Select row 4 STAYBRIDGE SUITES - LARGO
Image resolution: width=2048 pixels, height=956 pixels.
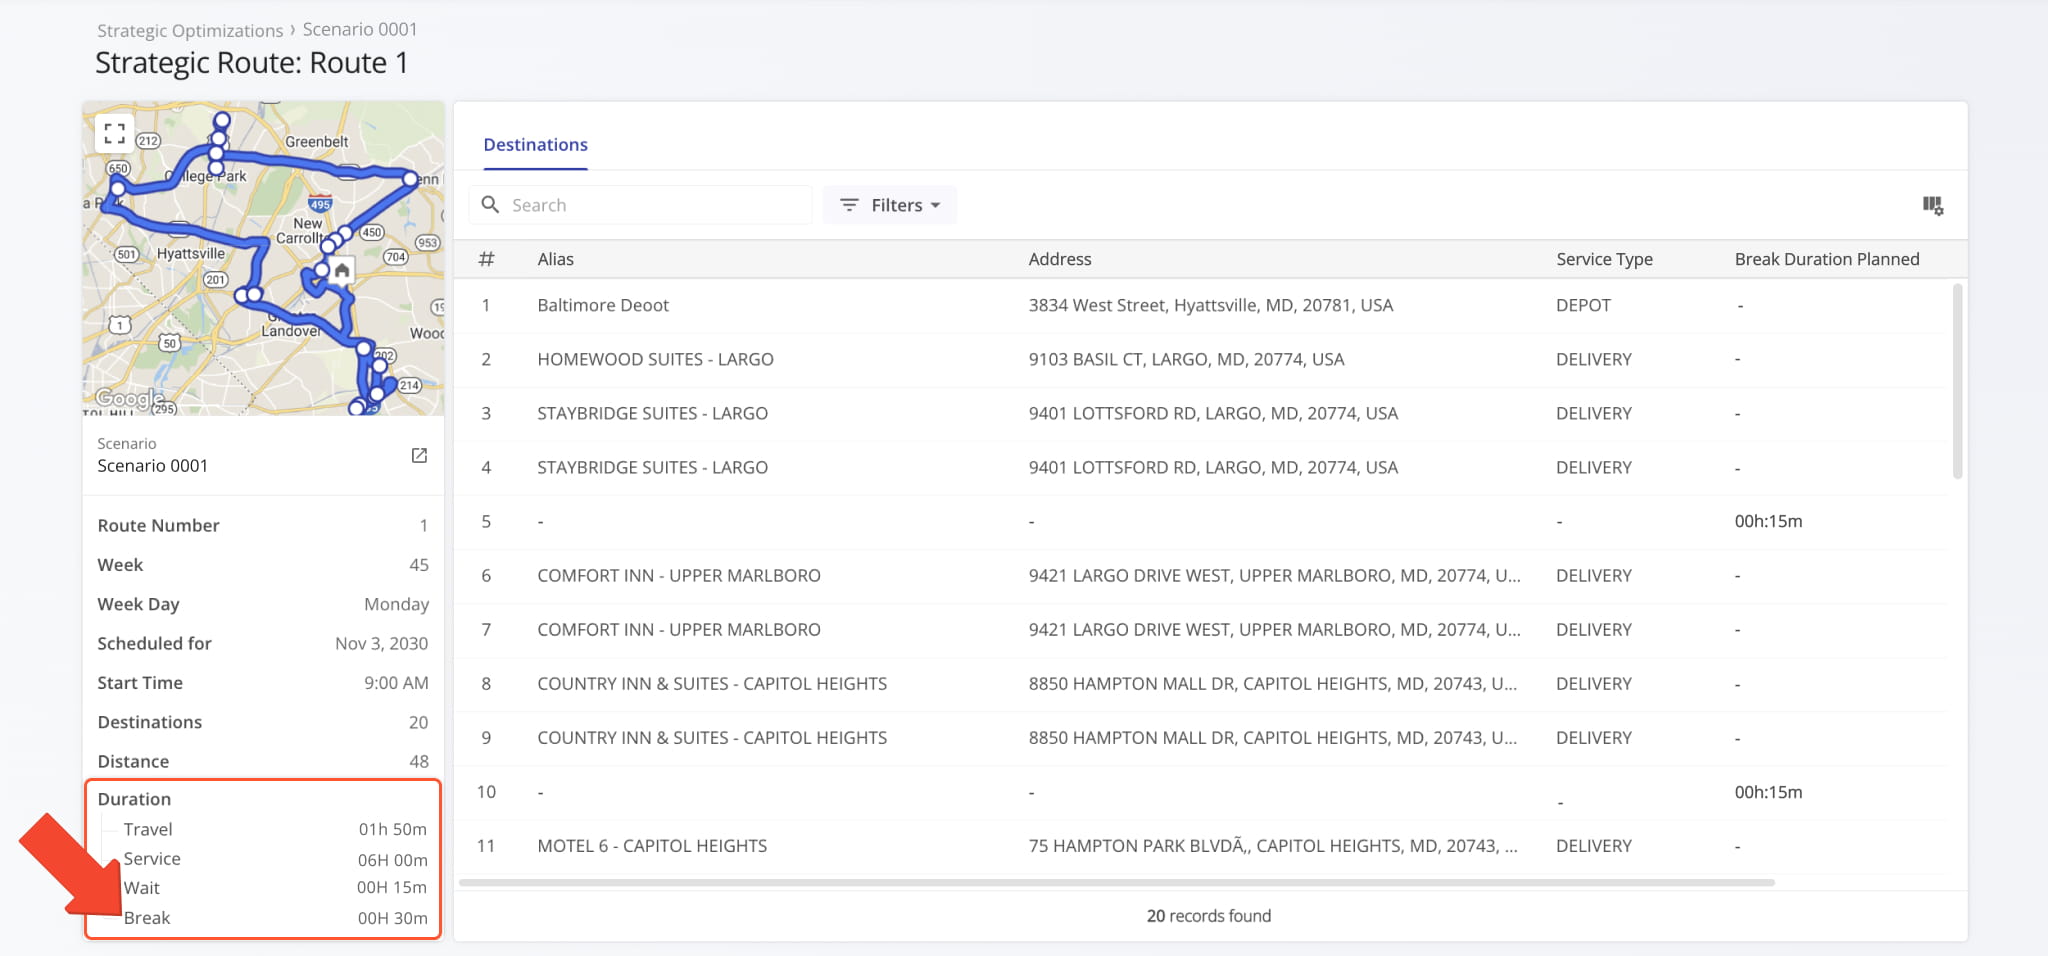(1200, 467)
